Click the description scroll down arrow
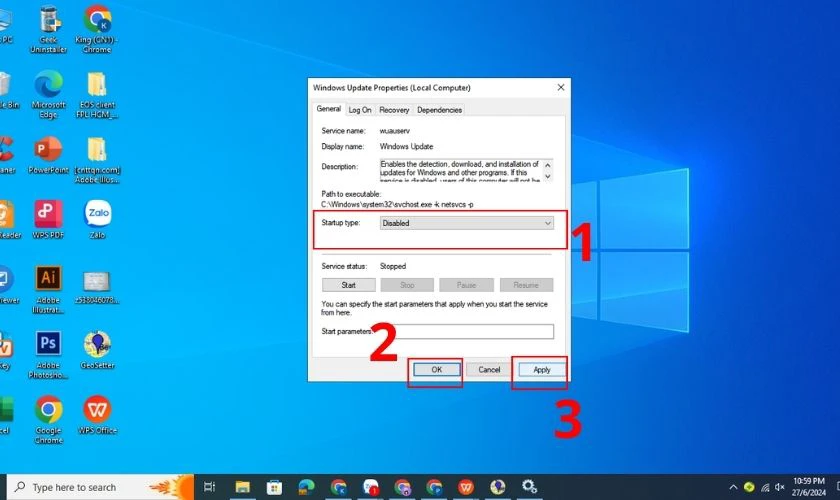Screen dimensions: 840x500 [x=548, y=176]
